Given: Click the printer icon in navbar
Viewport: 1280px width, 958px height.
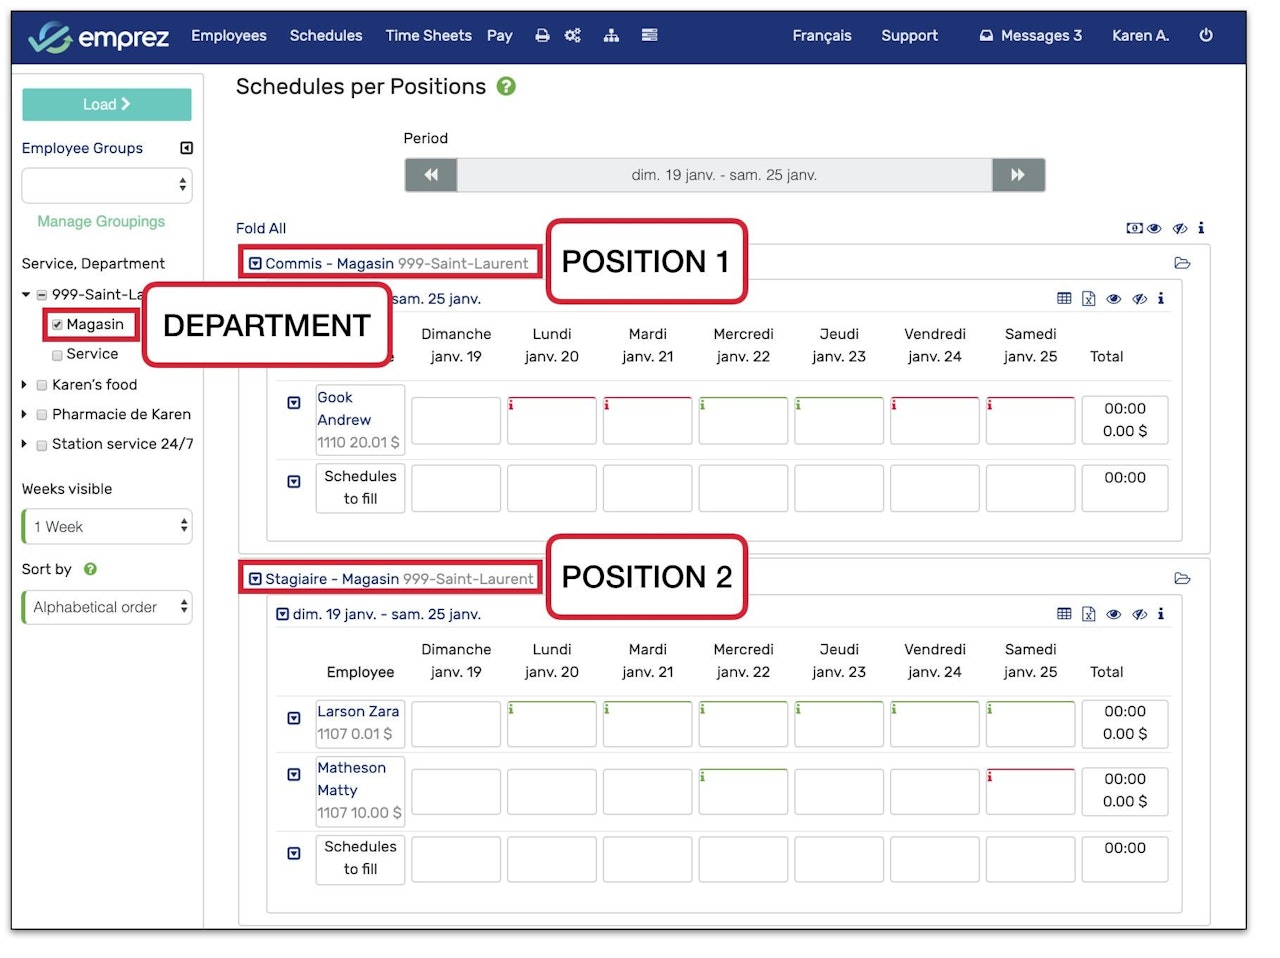Looking at the screenshot, I should [x=542, y=35].
